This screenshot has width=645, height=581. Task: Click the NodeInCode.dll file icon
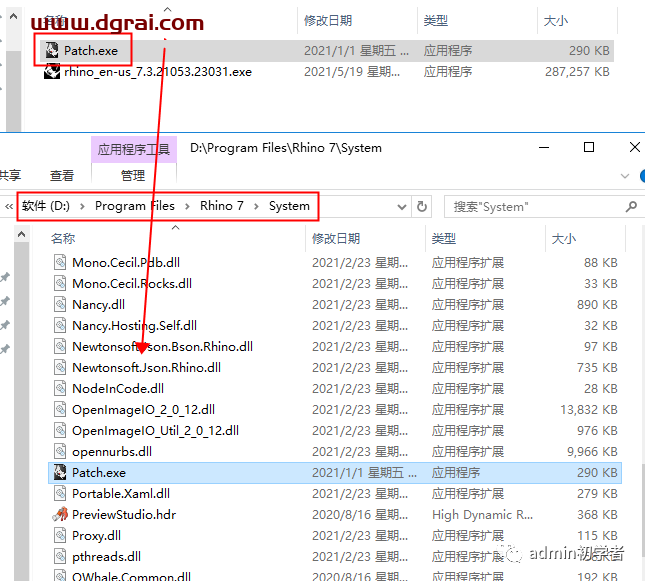tap(60, 388)
